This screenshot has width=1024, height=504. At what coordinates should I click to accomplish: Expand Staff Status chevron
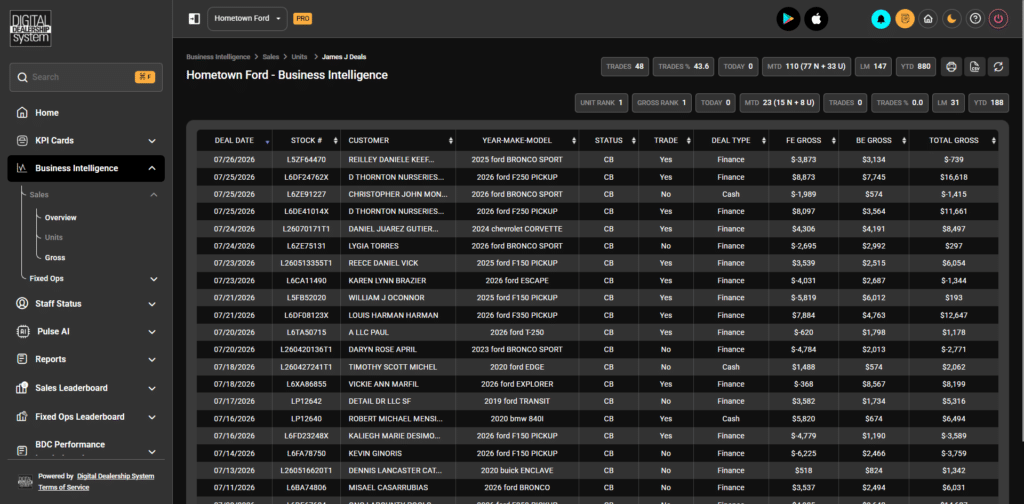click(x=152, y=304)
